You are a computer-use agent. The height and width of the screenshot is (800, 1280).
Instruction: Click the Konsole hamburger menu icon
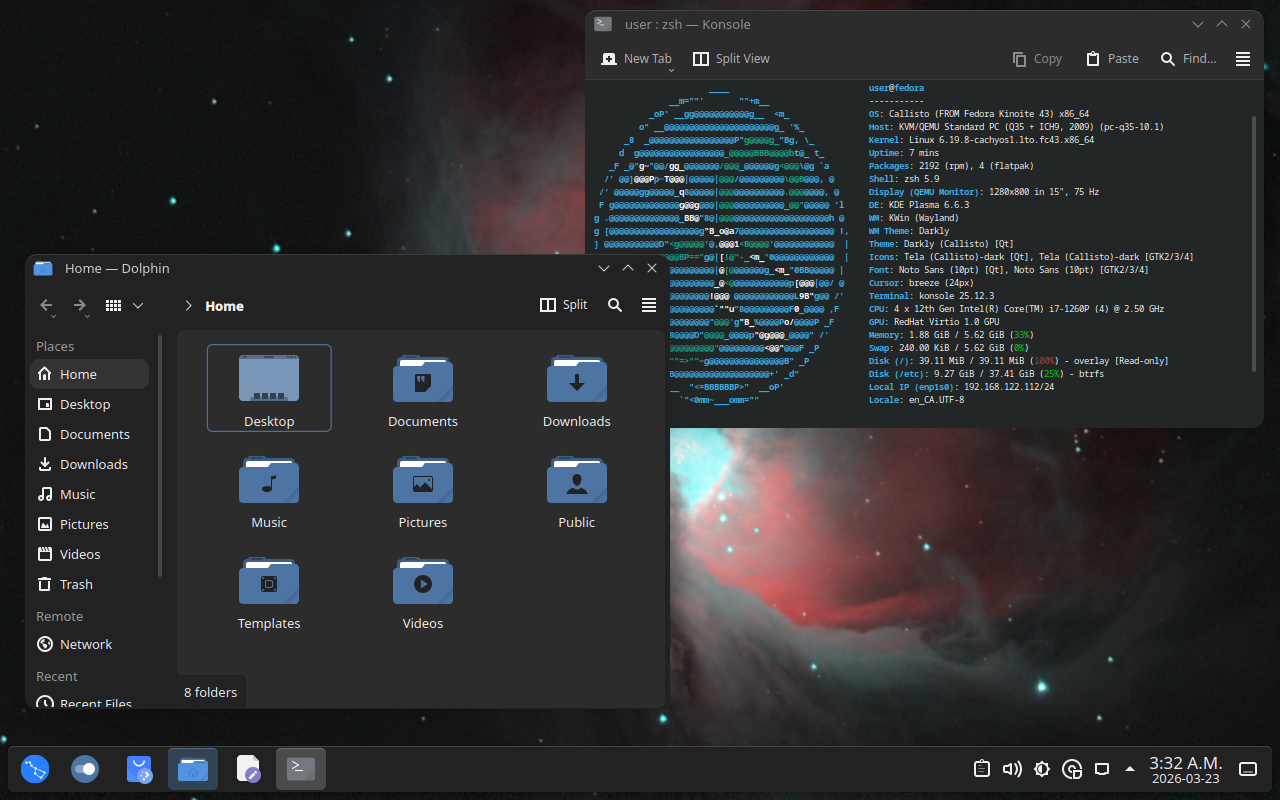point(1243,59)
